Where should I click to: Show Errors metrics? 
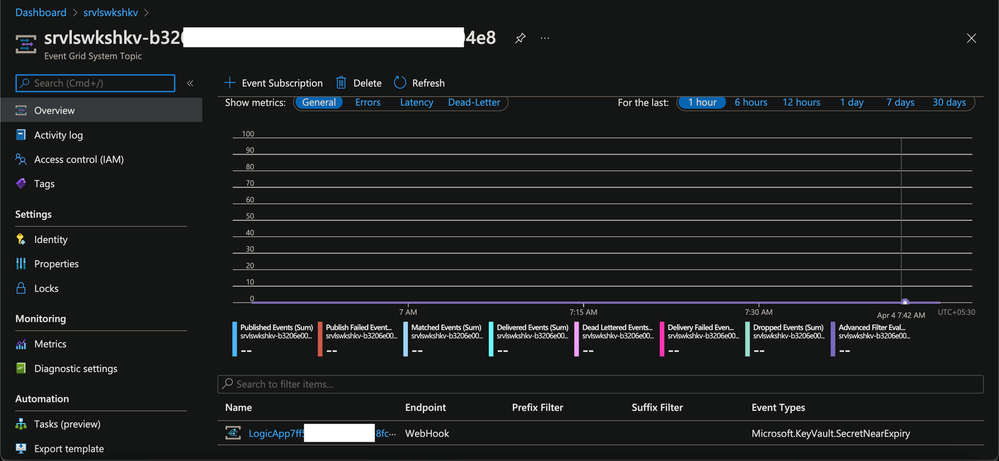pos(368,103)
